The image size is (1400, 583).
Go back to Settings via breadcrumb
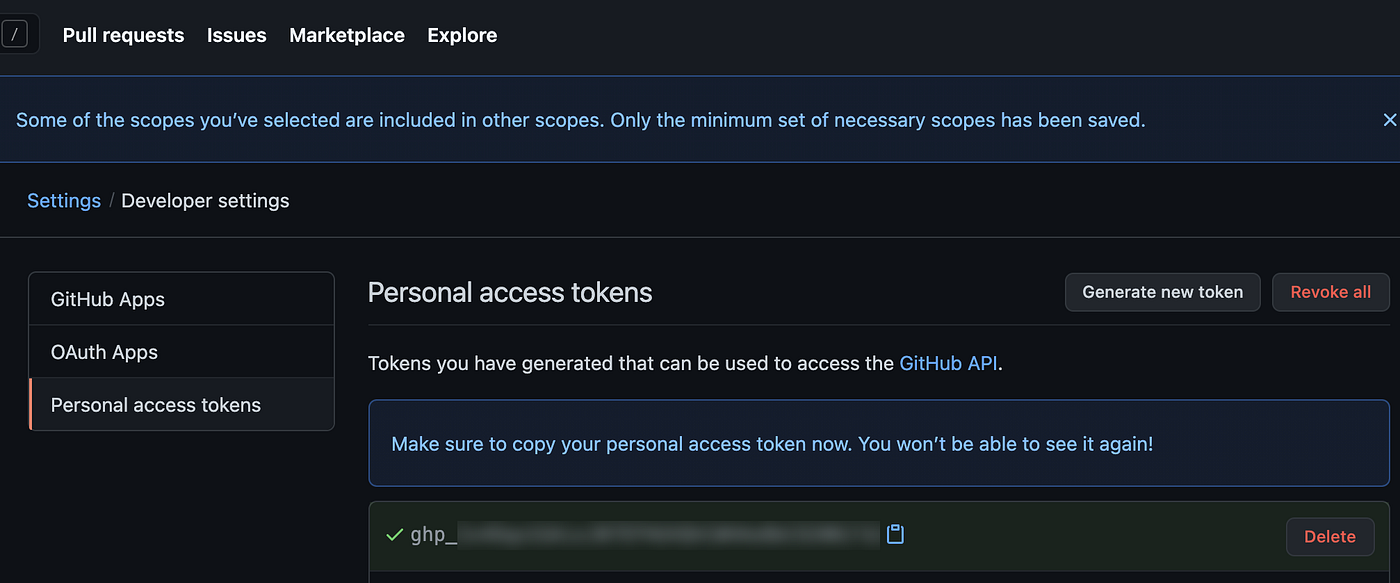pos(63,200)
